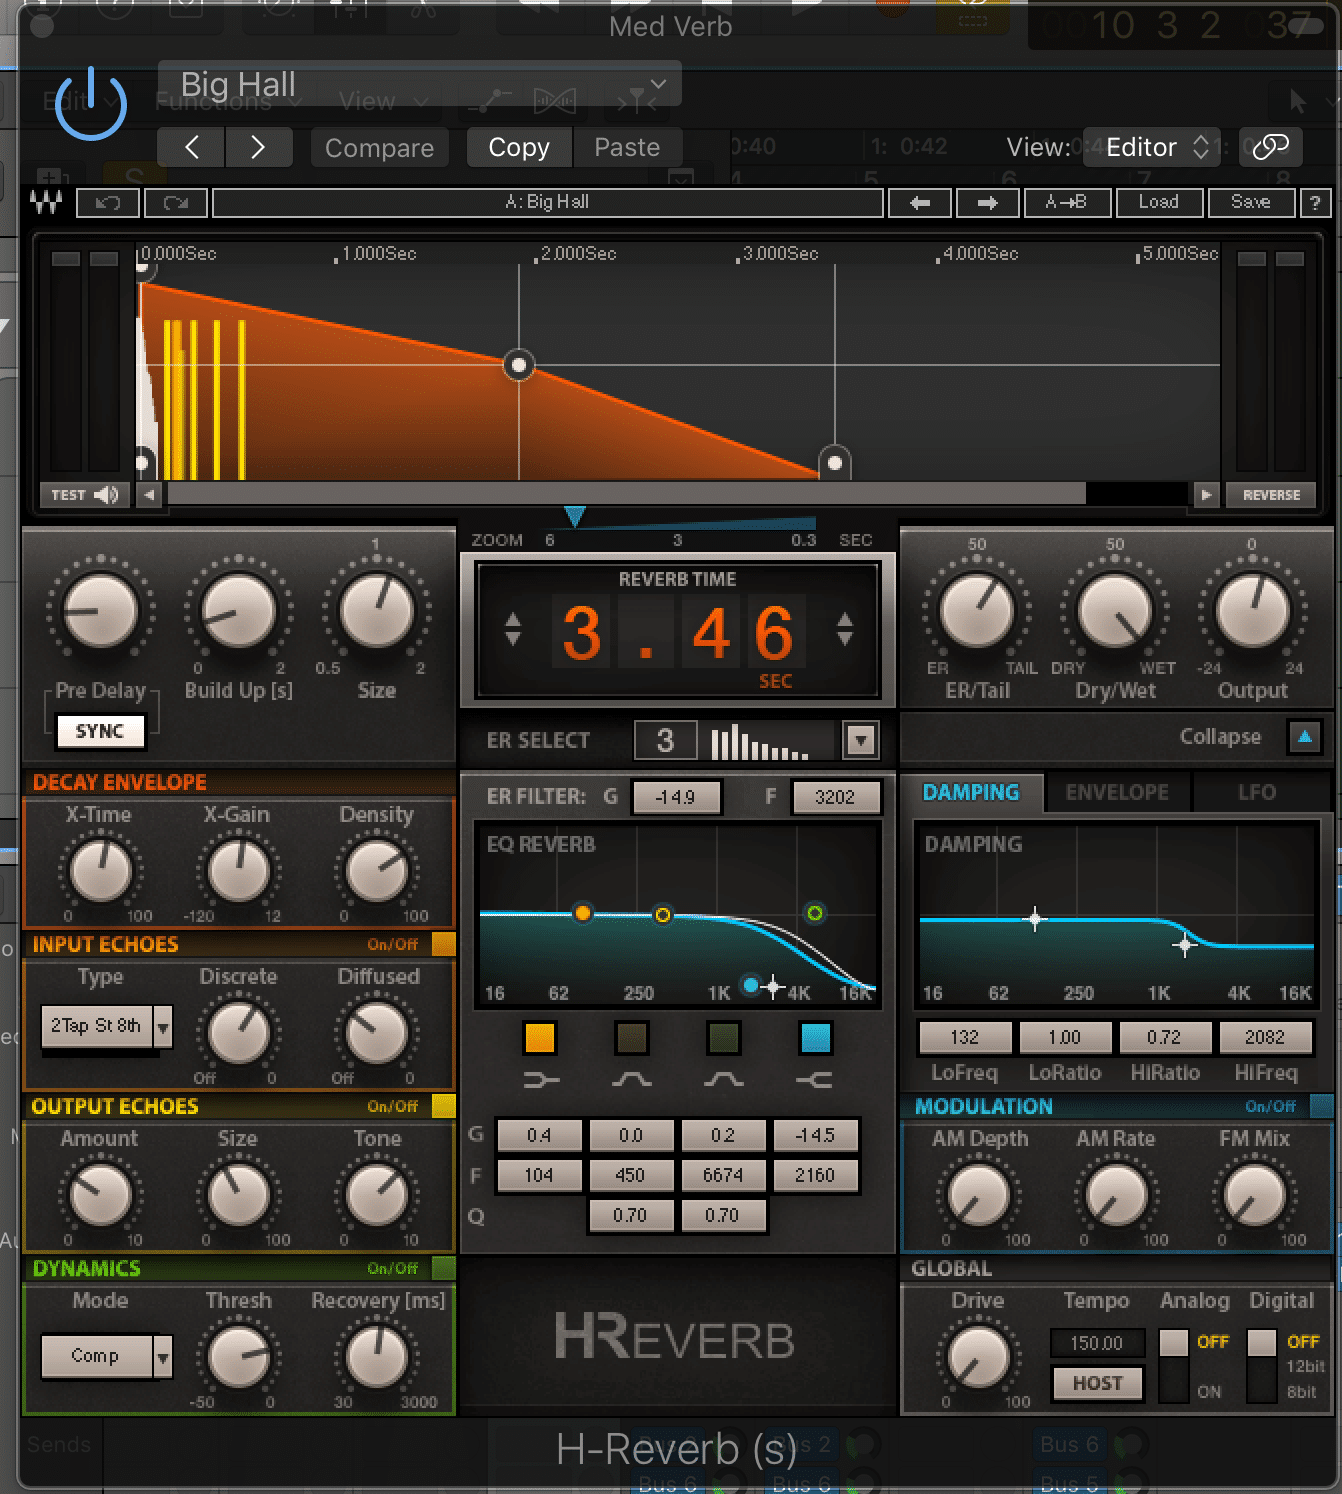Click the ER filter frequency 3202 field
The image size is (1342, 1494).
pos(835,797)
